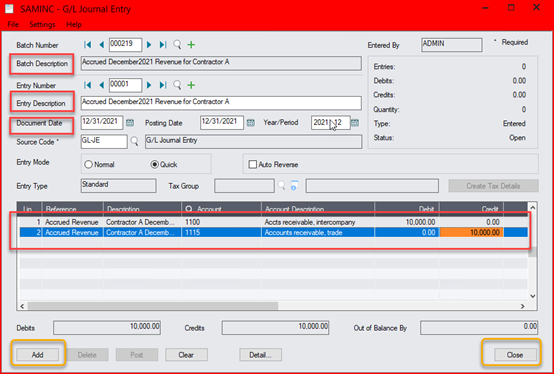Select 'Accts receivable, intercompany' cell
The width and height of the screenshot is (554, 374).
point(318,222)
